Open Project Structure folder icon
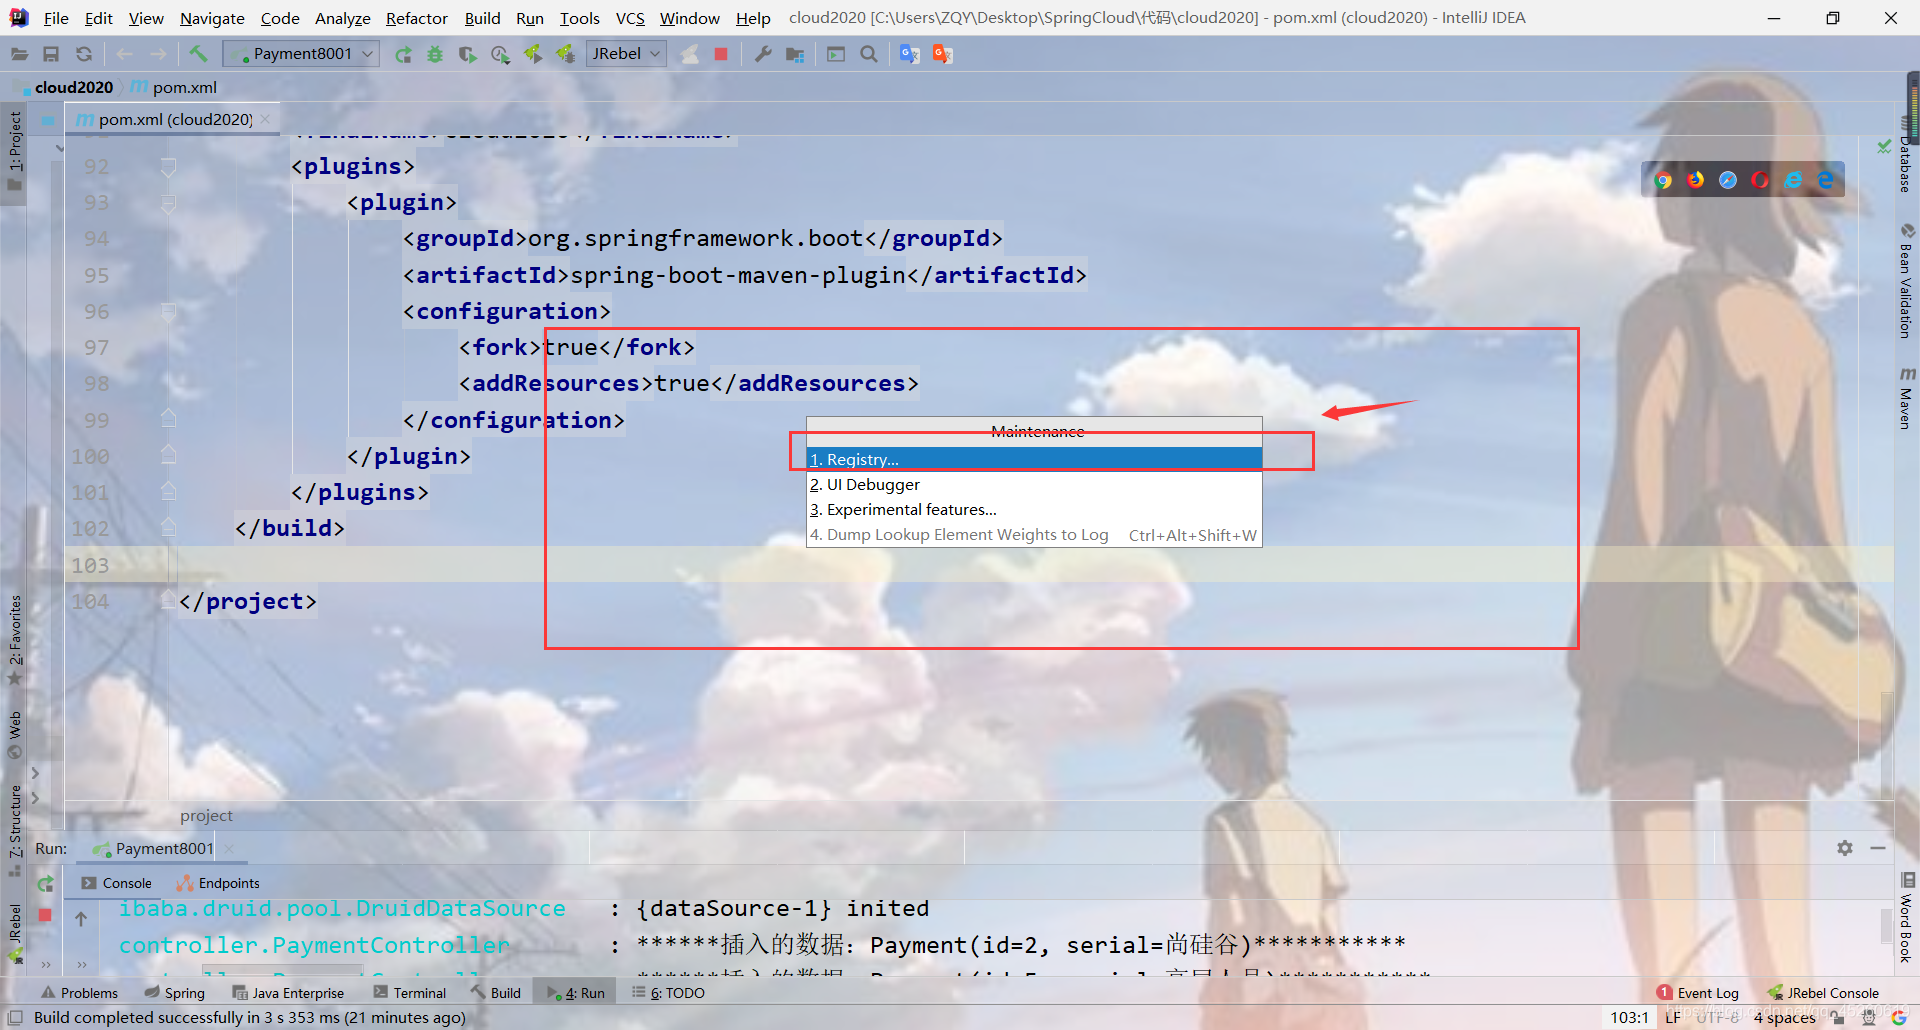The height and width of the screenshot is (1030, 1920). (x=795, y=54)
